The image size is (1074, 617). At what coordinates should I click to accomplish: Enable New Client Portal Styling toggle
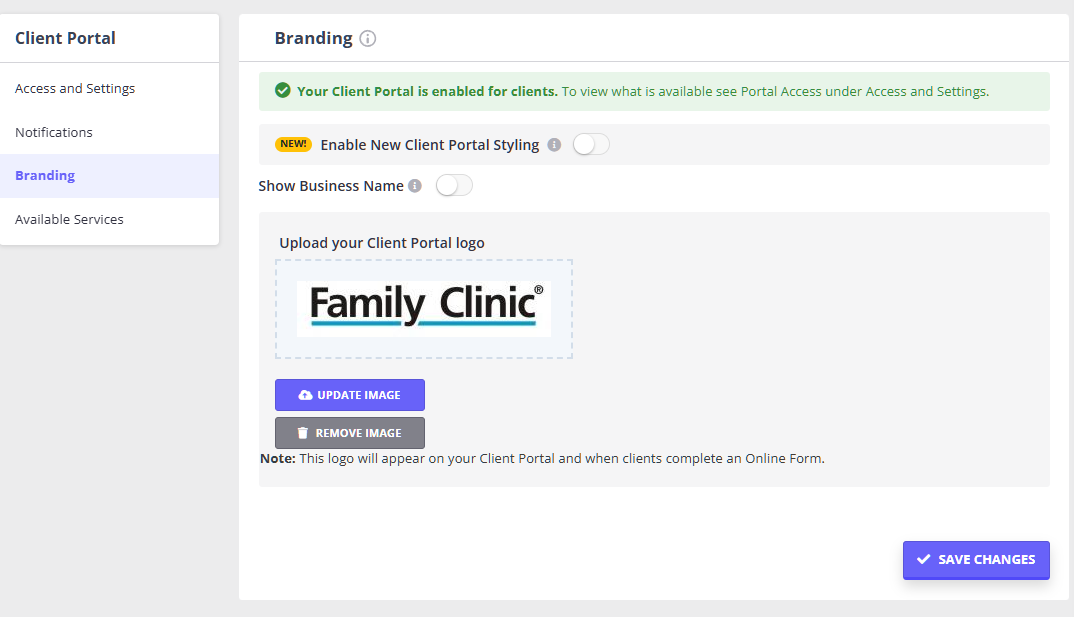[x=590, y=145]
